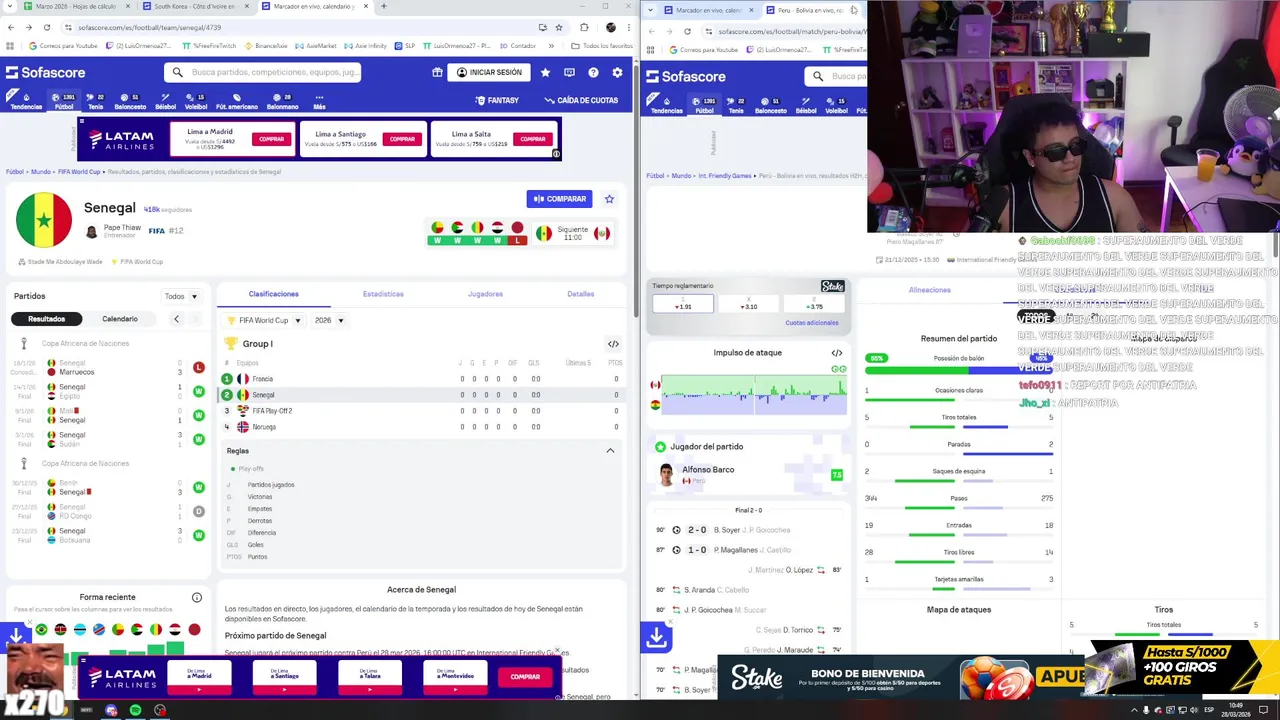Open Chrome extensions puzzle icon
The width and height of the screenshot is (1280, 720).
click(584, 27)
